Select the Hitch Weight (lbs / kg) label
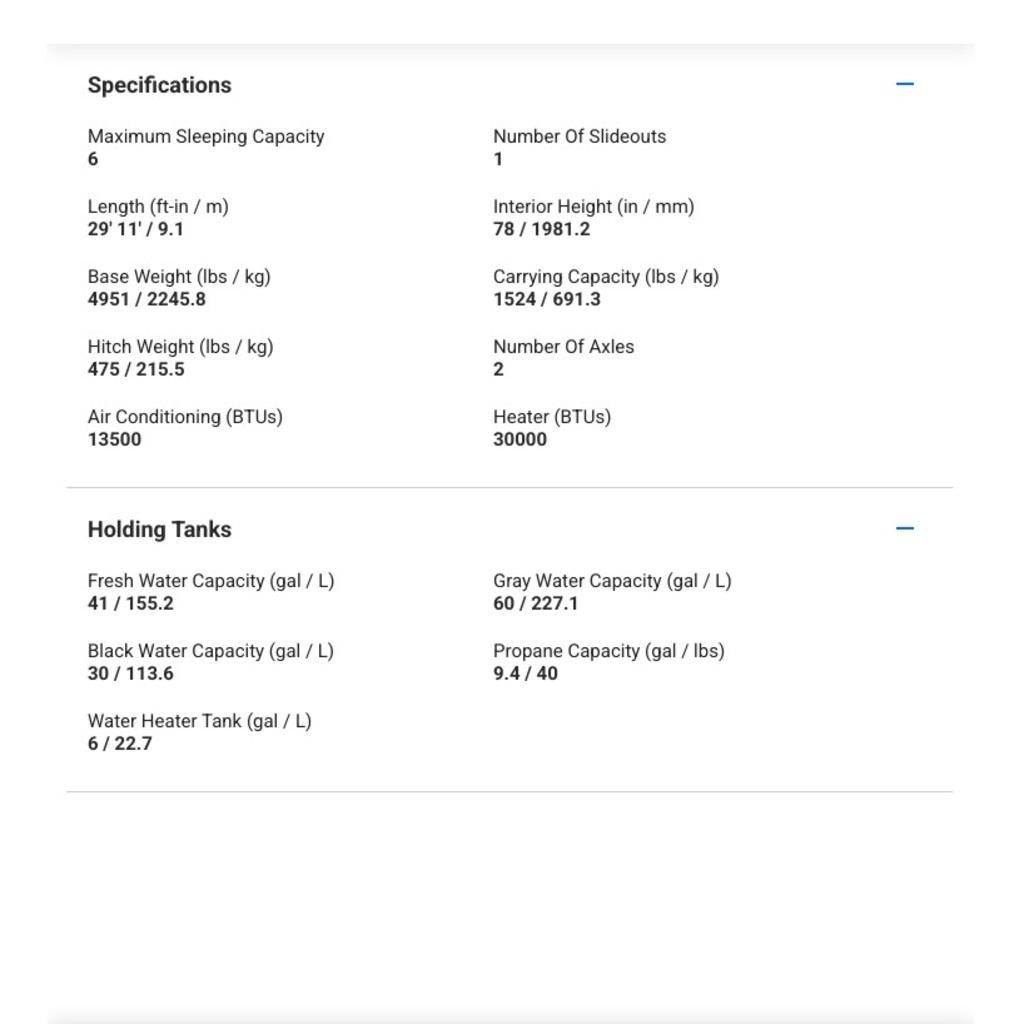The width and height of the screenshot is (1019, 1024). pyautogui.click(x=180, y=347)
